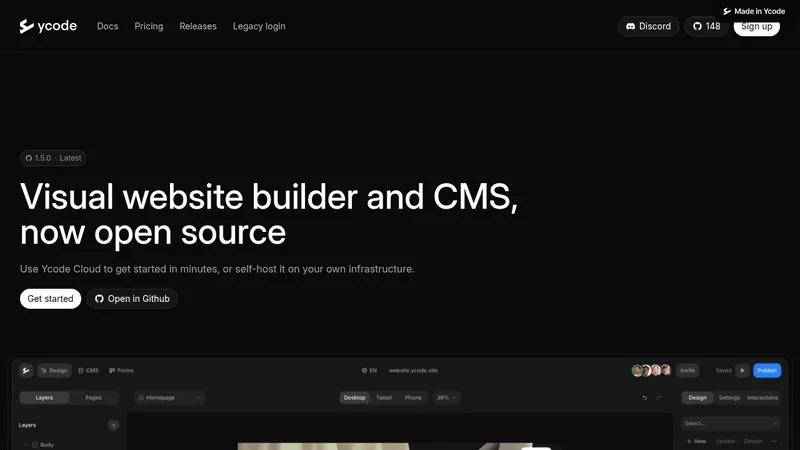Image resolution: width=800 pixels, height=450 pixels.
Task: Click the Update style button
Action: [x=725, y=441]
